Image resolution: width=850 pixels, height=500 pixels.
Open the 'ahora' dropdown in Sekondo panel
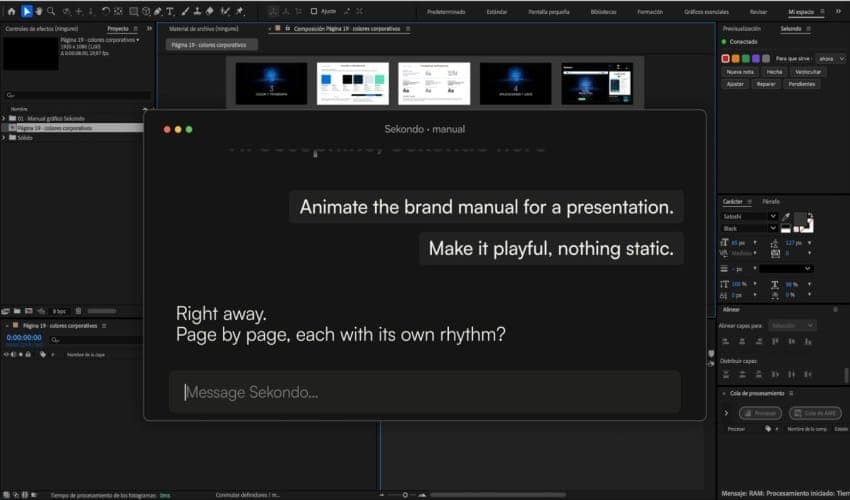pyautogui.click(x=831, y=59)
